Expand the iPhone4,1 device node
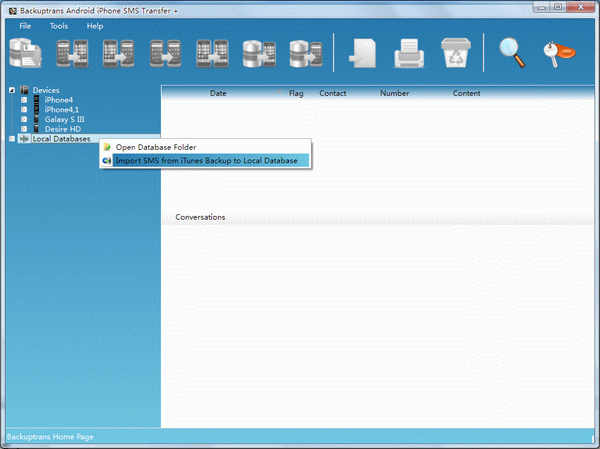This screenshot has width=600, height=449. (24, 109)
